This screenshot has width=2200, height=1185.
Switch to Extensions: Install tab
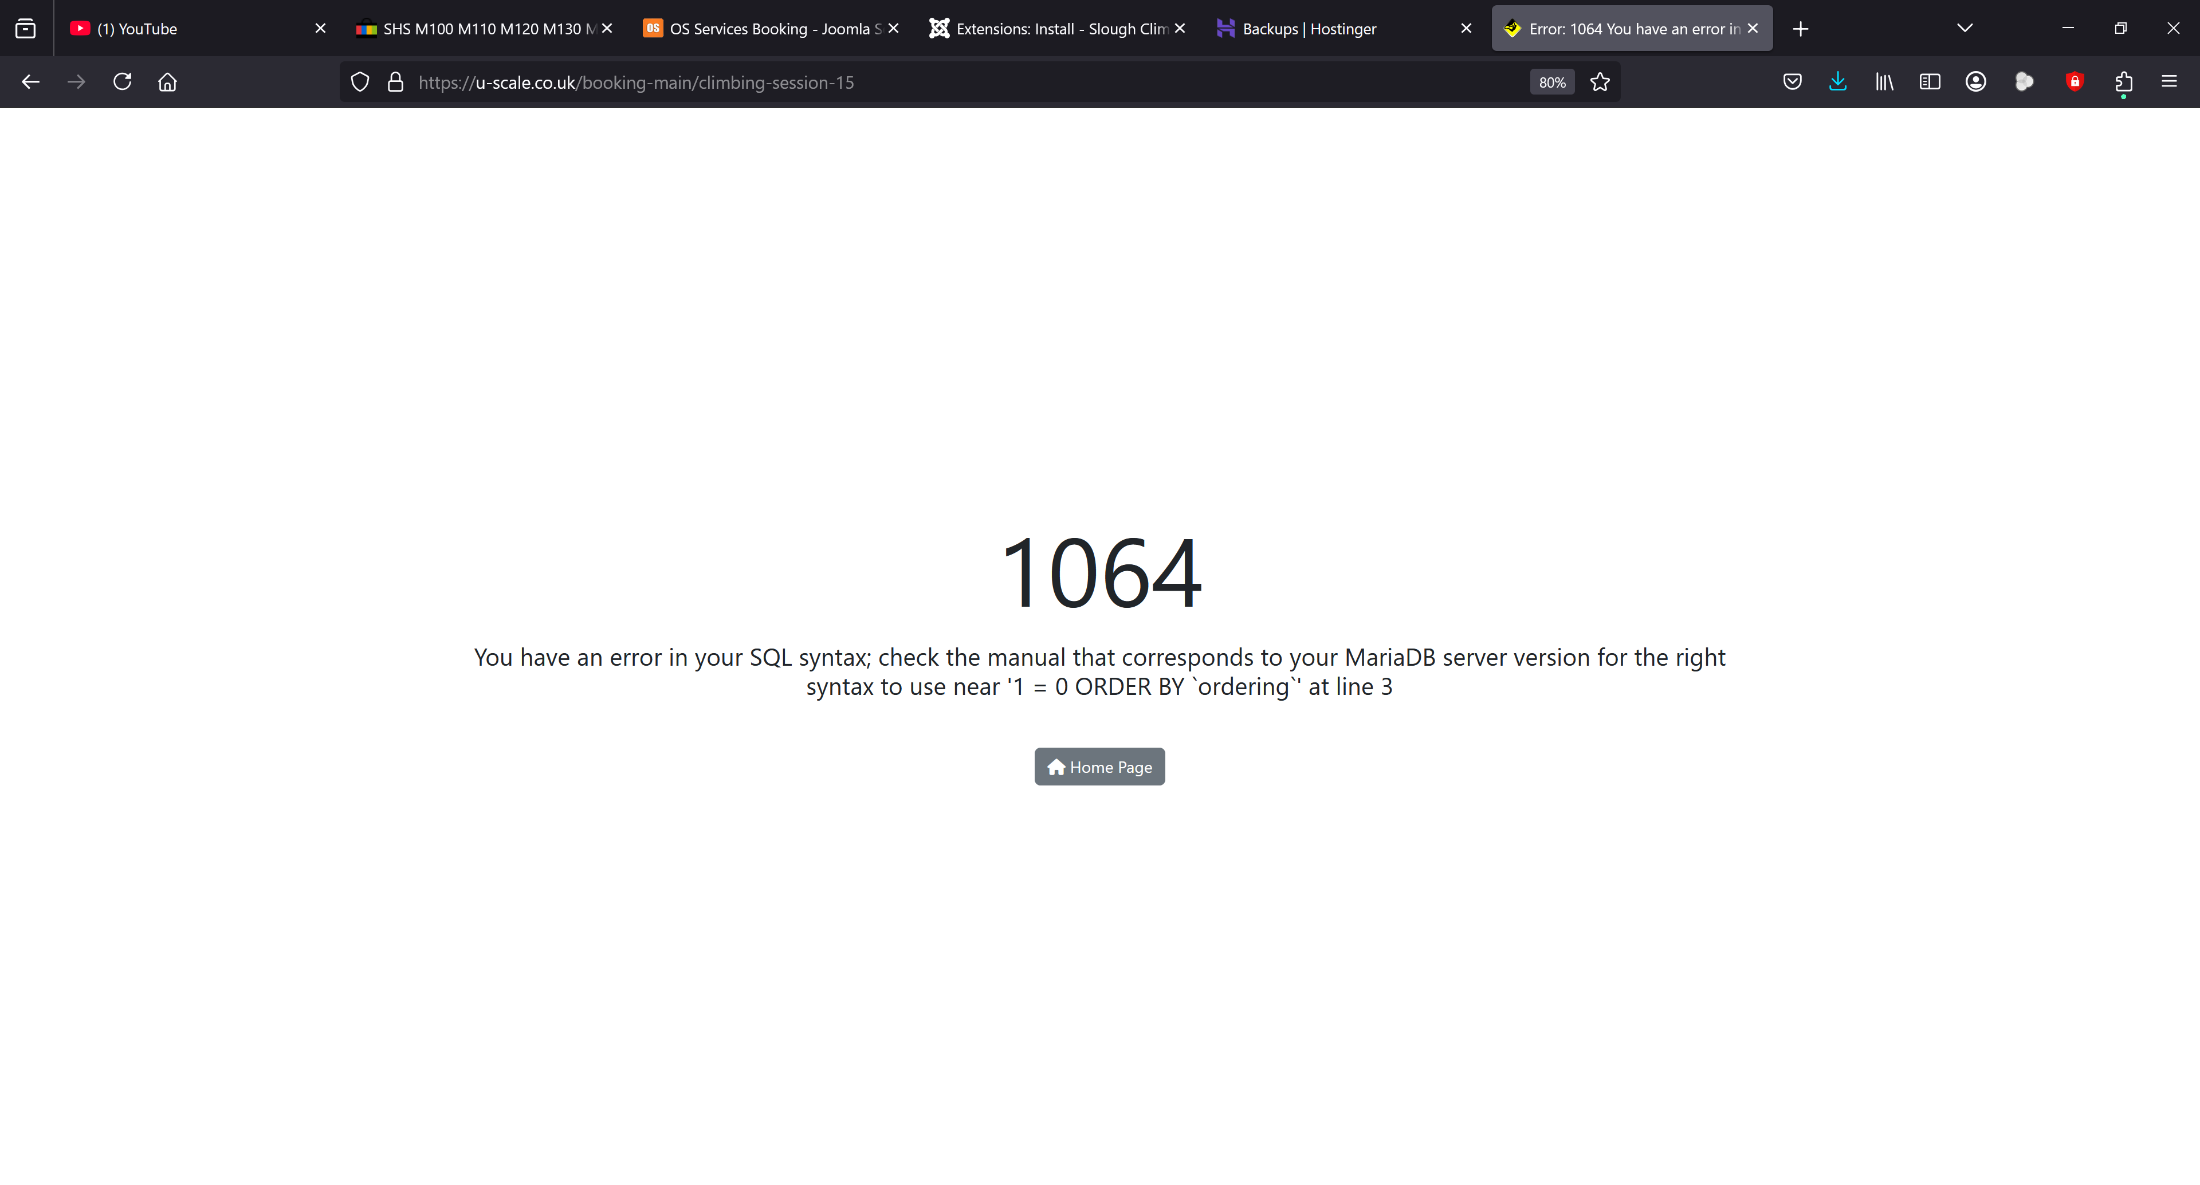point(1058,29)
